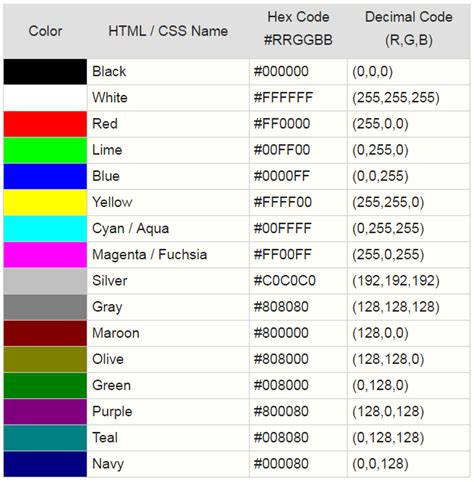Click hex code #000000
Screen dimensions: 474x482
point(281,71)
